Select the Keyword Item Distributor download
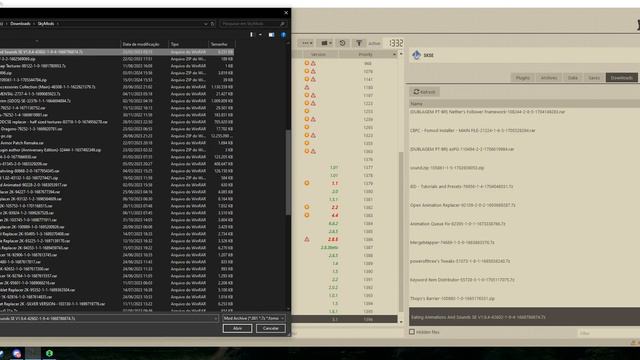The height and width of the screenshot is (360, 640). coord(524,280)
